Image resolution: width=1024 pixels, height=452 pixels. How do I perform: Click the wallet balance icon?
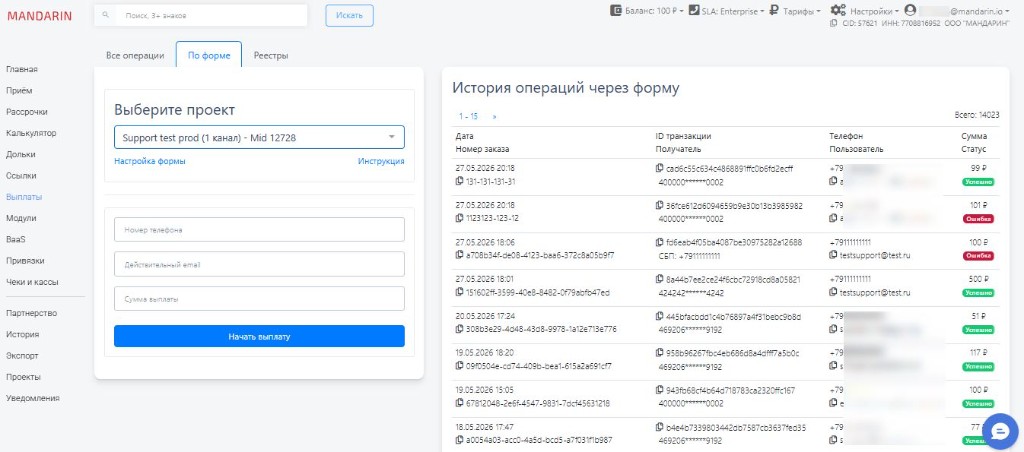click(x=616, y=10)
